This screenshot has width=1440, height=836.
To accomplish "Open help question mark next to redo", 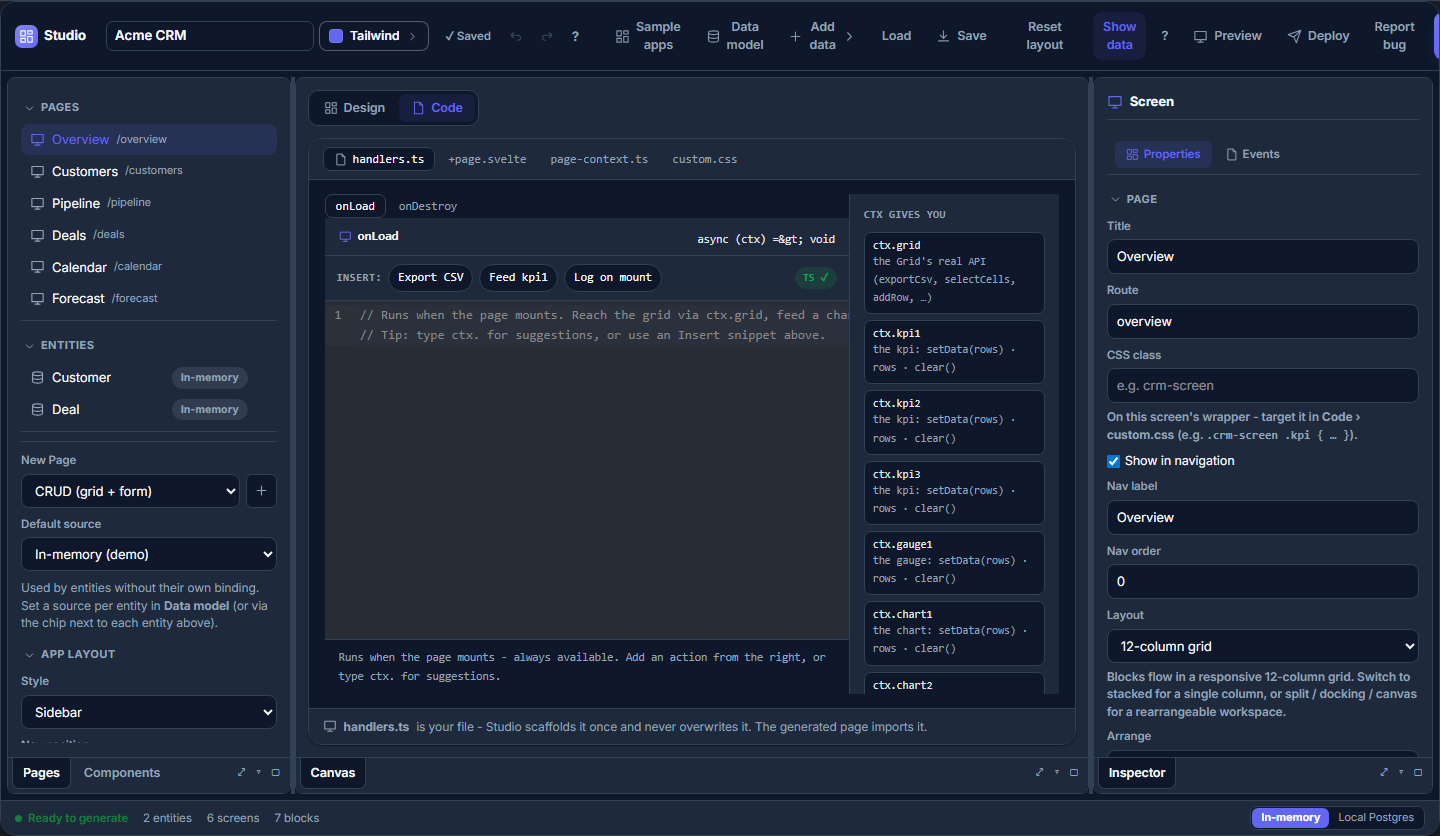I will [x=575, y=36].
